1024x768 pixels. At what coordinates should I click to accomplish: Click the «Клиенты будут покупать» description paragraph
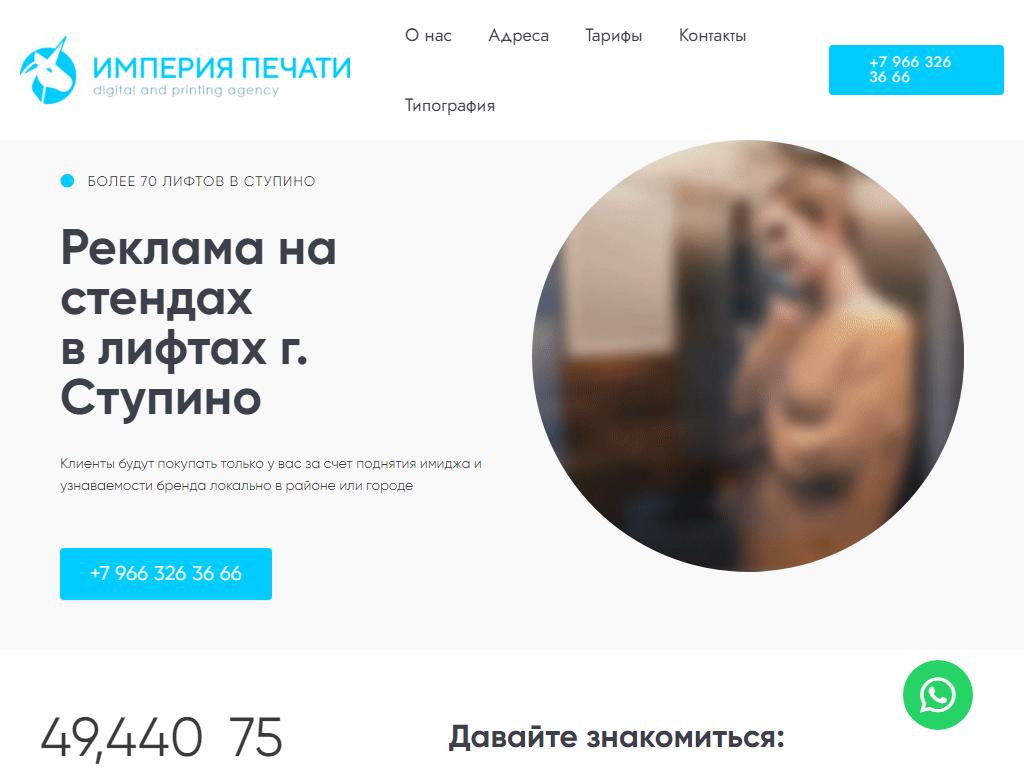[271, 475]
